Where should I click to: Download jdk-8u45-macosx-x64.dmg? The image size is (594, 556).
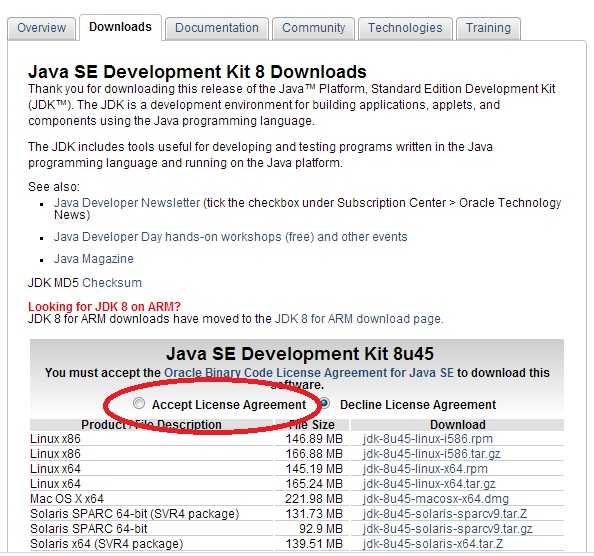[436, 499]
